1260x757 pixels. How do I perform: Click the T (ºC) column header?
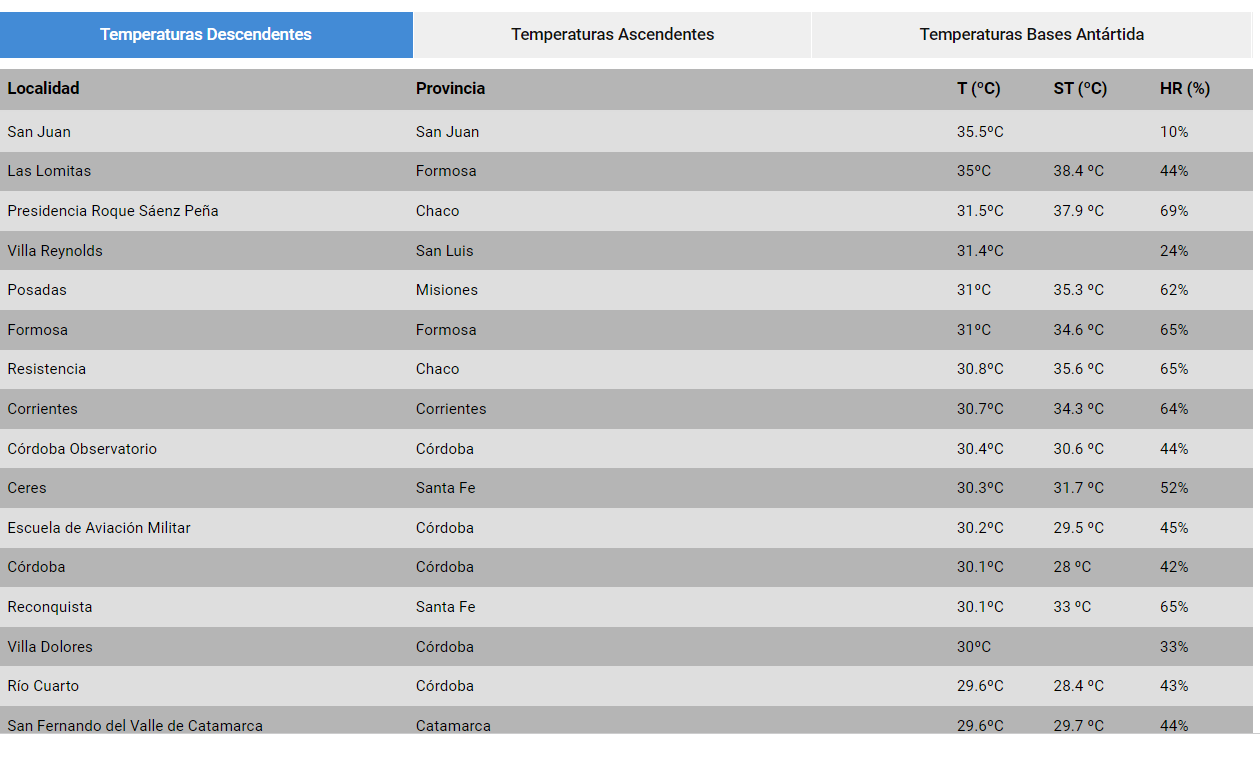click(978, 89)
